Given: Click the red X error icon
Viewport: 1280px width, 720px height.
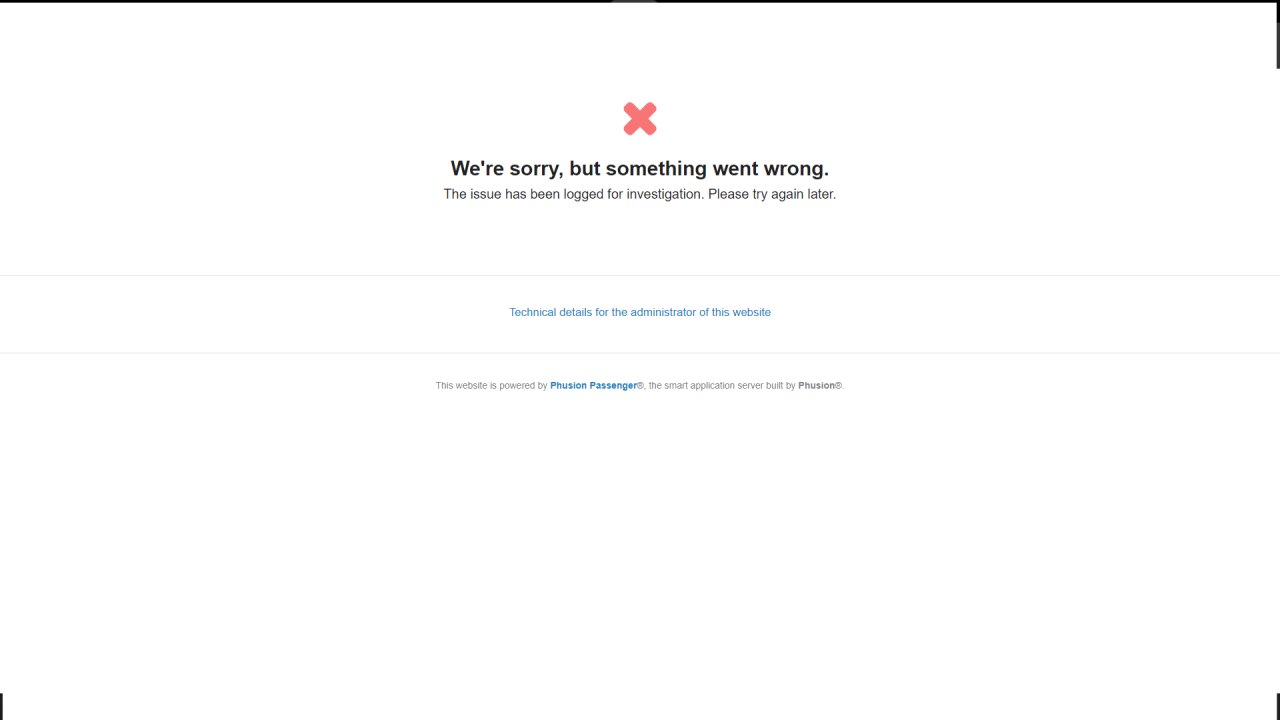Looking at the screenshot, I should click(x=640, y=119).
